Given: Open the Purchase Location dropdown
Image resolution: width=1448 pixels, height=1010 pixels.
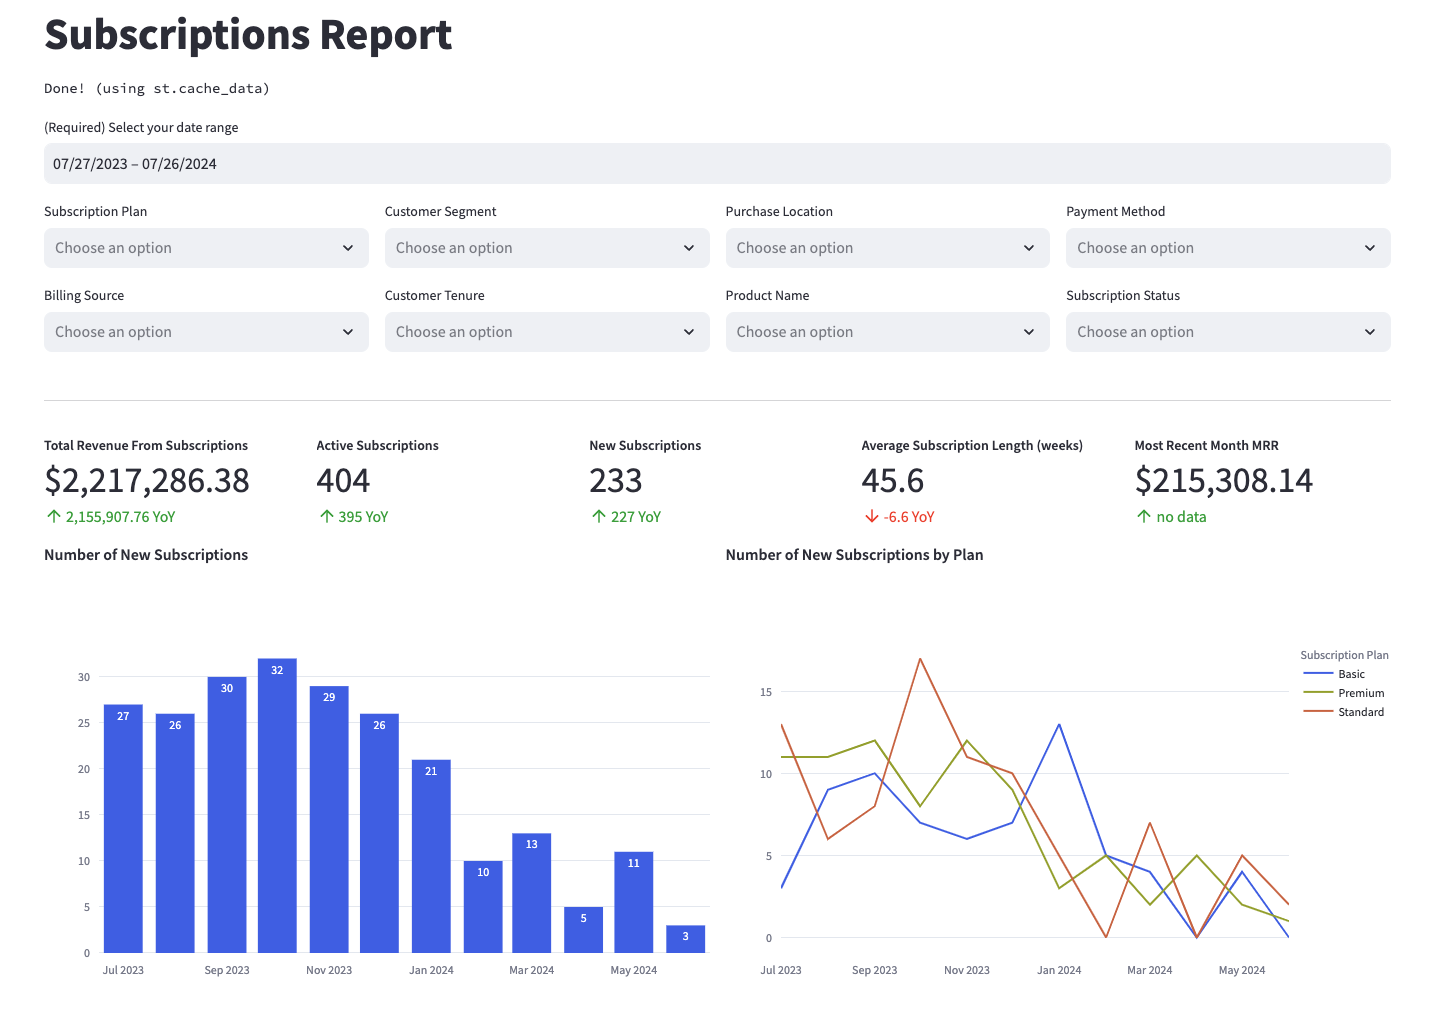Looking at the screenshot, I should pyautogui.click(x=887, y=247).
